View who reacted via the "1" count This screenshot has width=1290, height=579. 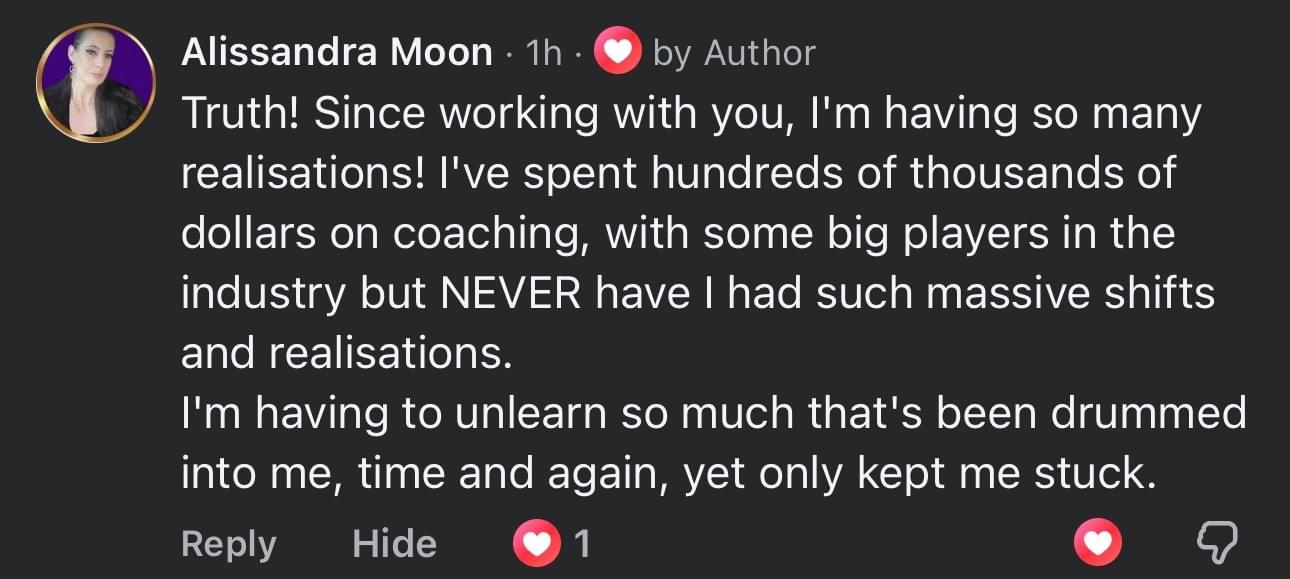point(583,544)
